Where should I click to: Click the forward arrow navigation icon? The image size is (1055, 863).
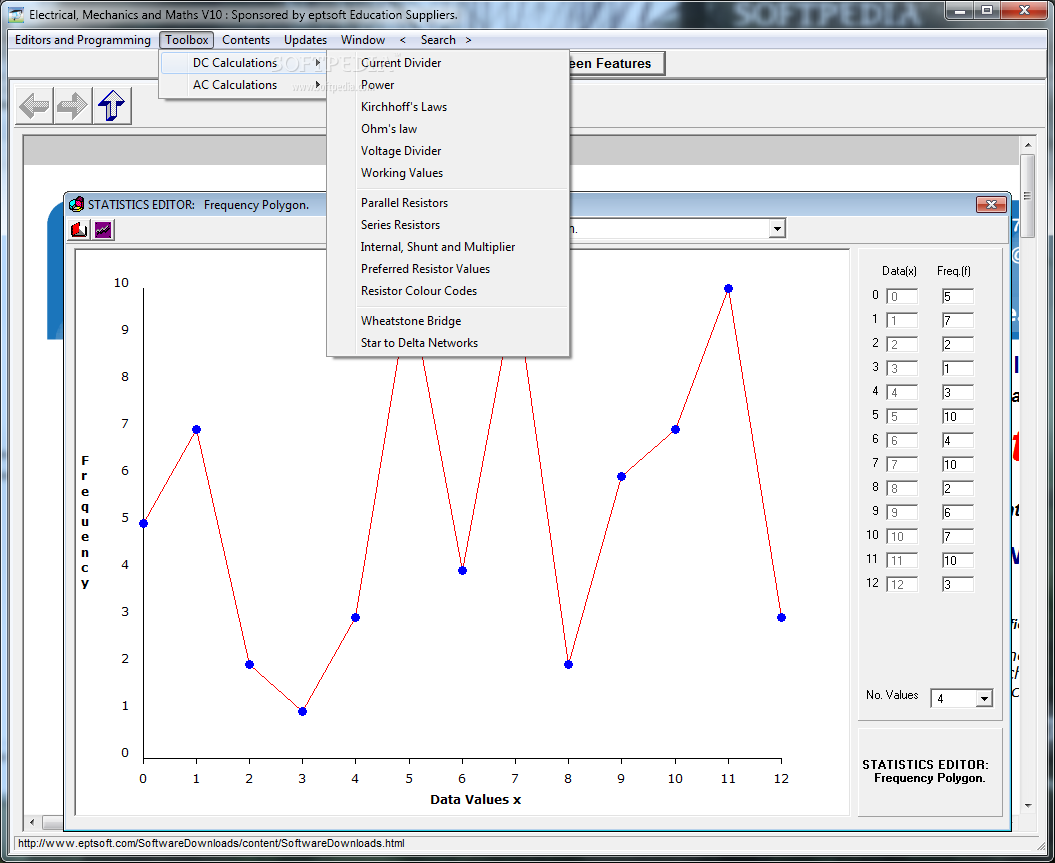[72, 106]
